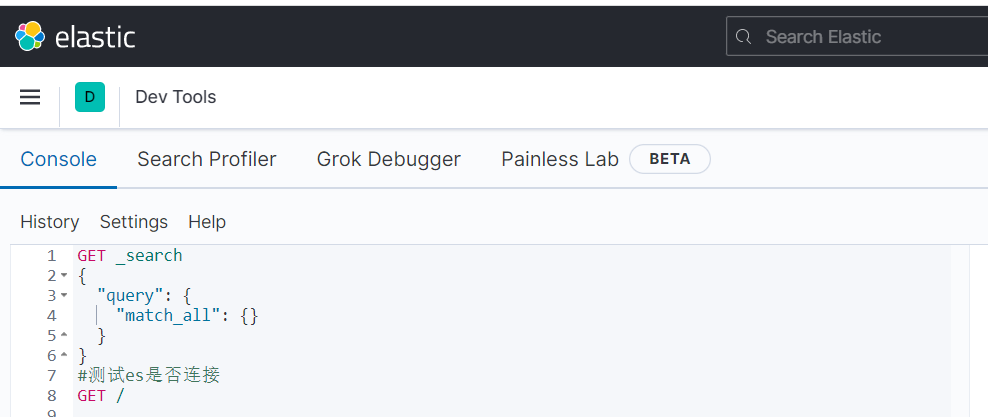This screenshot has height=417, width=988.
Task: Click the elastic wordmark text
Action: click(95, 38)
